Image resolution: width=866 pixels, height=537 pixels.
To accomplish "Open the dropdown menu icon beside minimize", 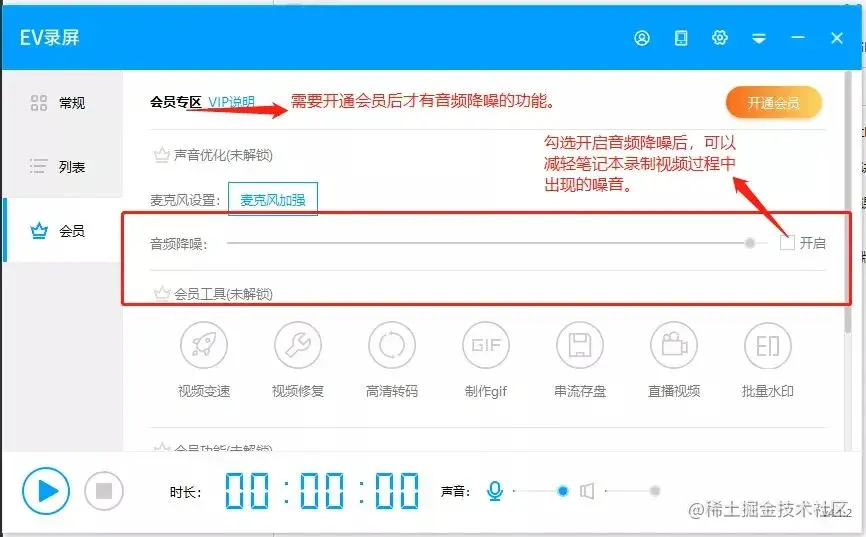I will coord(759,38).
